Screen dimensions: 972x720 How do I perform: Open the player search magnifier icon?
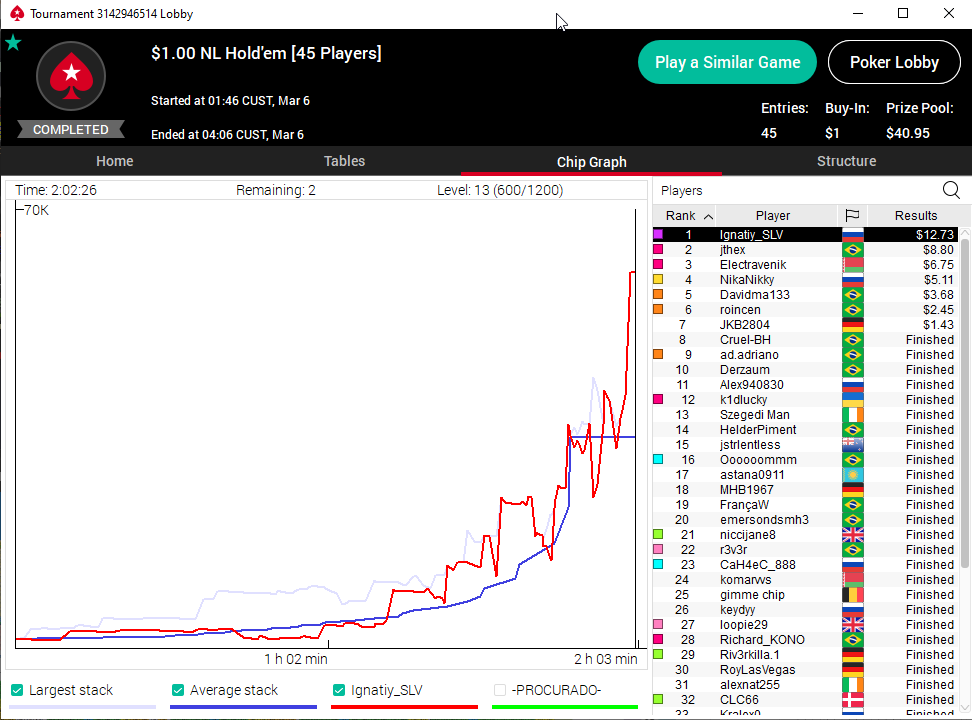click(951, 190)
